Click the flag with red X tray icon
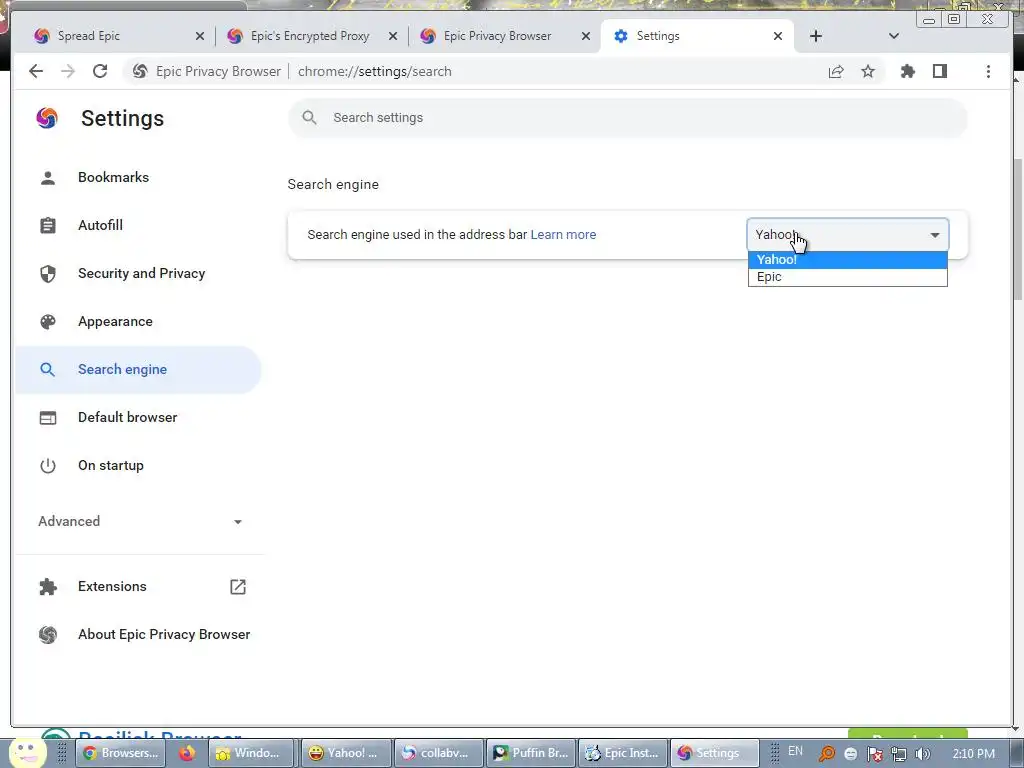1024x768 pixels. [875, 754]
